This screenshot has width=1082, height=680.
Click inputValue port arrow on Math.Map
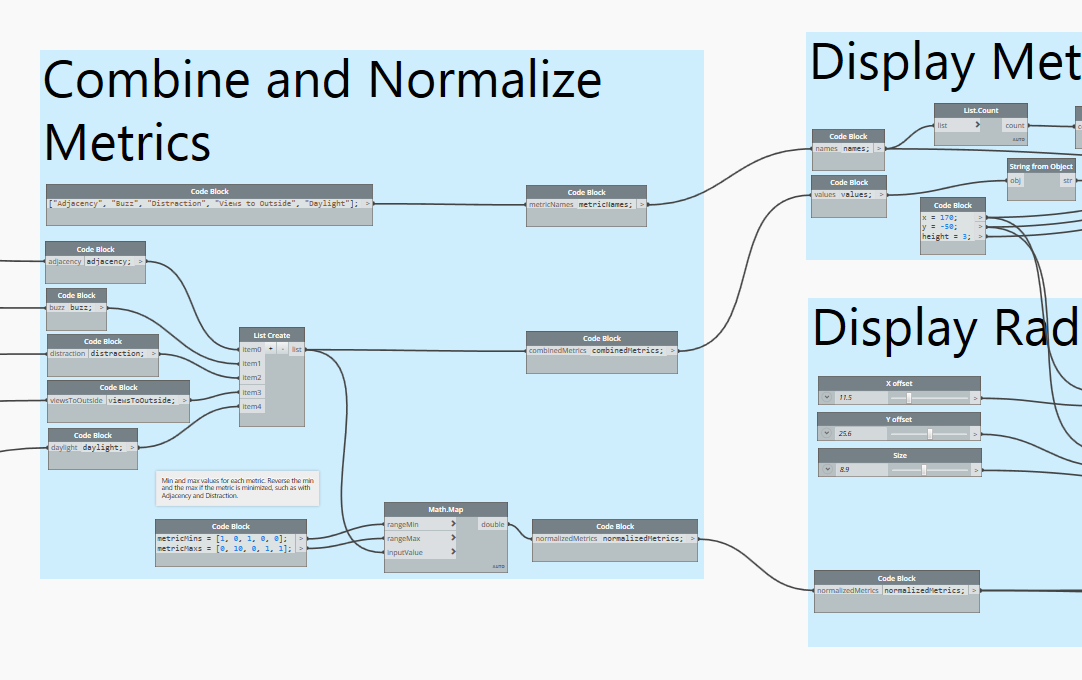point(453,551)
